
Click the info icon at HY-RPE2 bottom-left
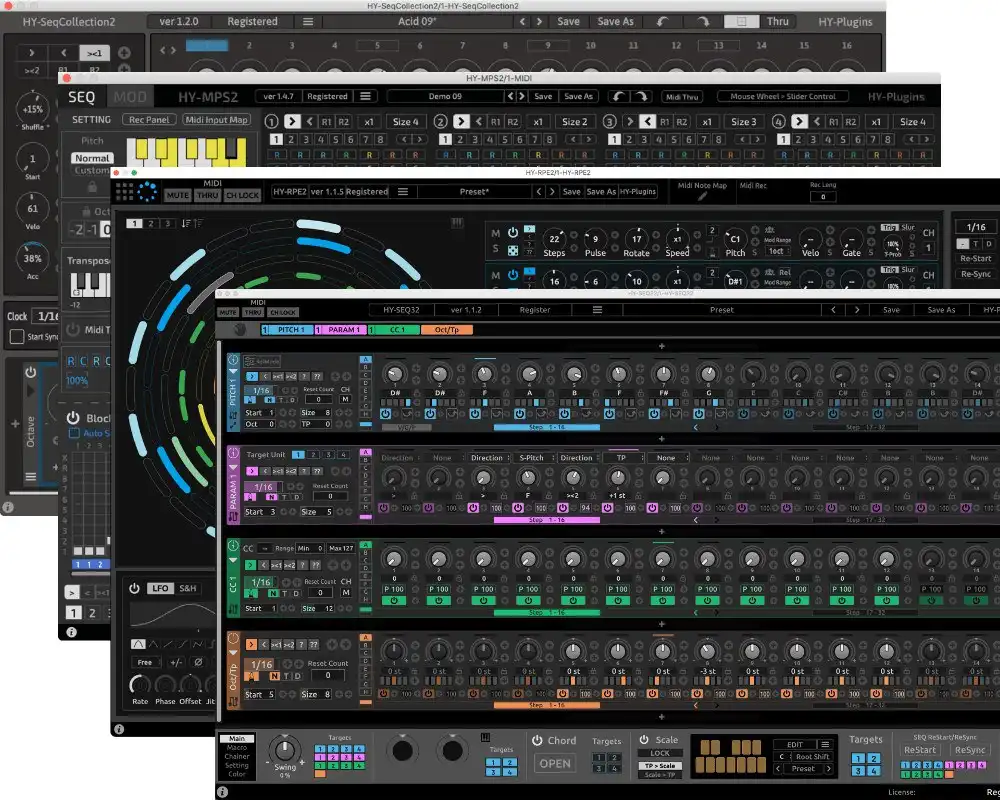click(119, 729)
